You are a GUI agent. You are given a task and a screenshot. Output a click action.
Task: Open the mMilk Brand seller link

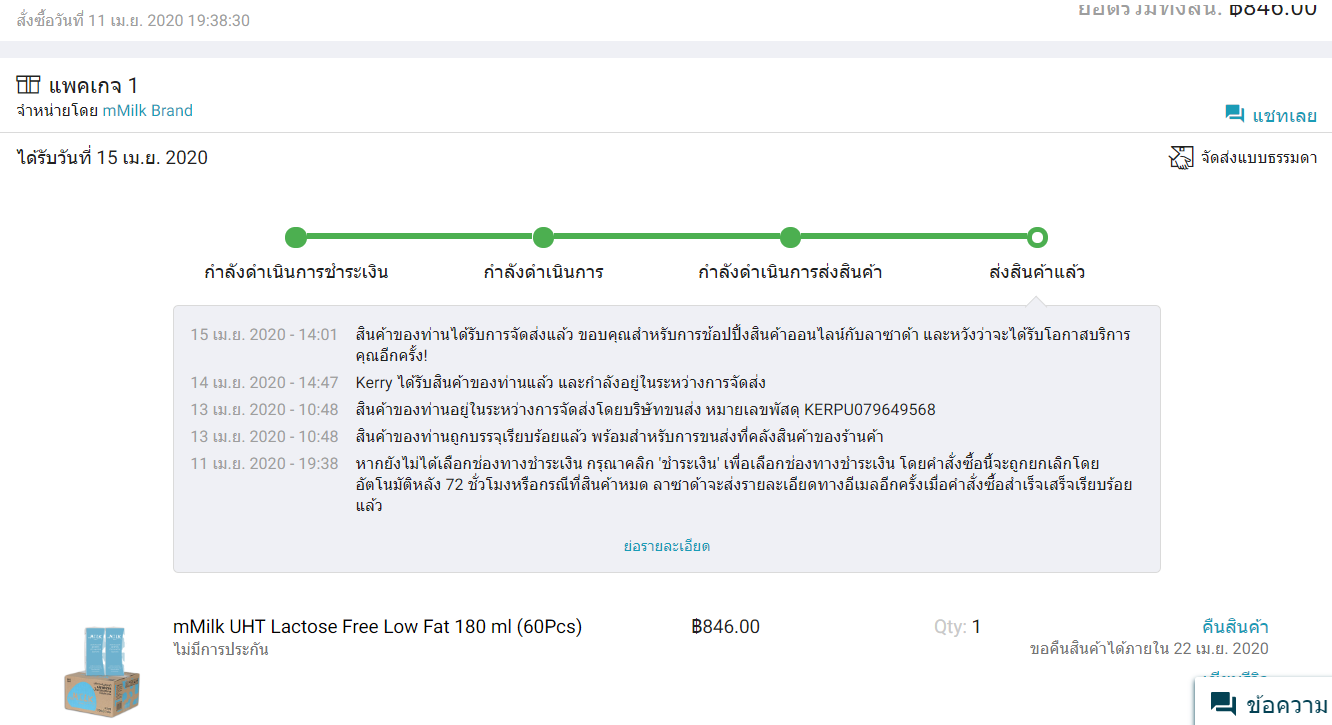pos(148,111)
